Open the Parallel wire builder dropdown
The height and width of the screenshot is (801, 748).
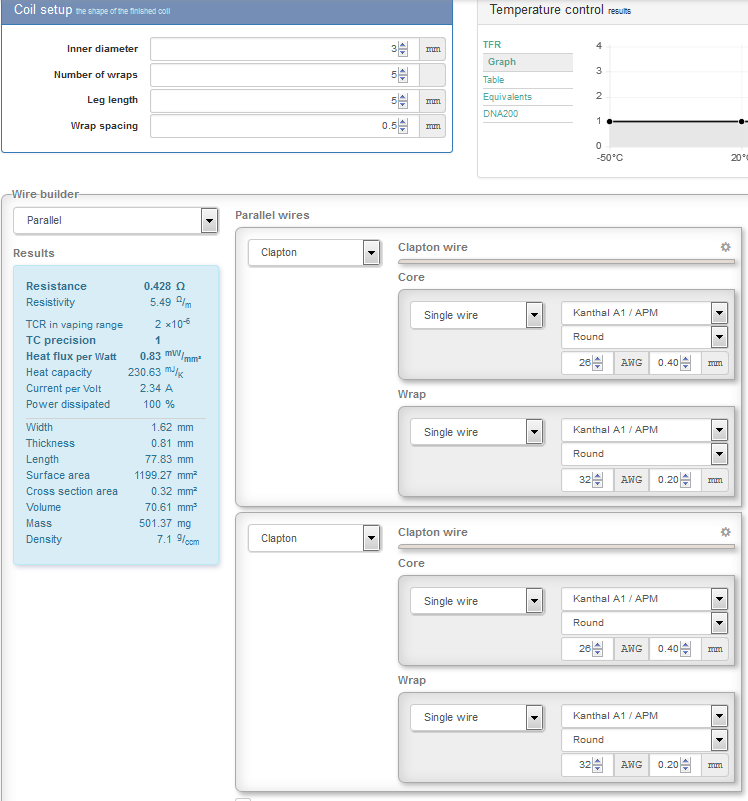116,221
